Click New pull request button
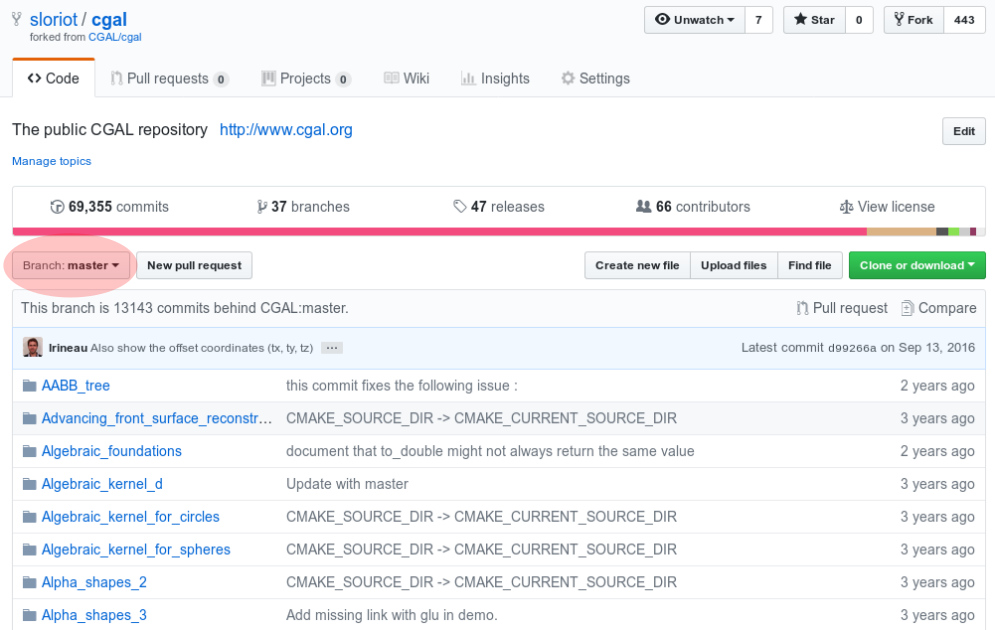Viewport: 995px width, 630px height. click(194, 265)
